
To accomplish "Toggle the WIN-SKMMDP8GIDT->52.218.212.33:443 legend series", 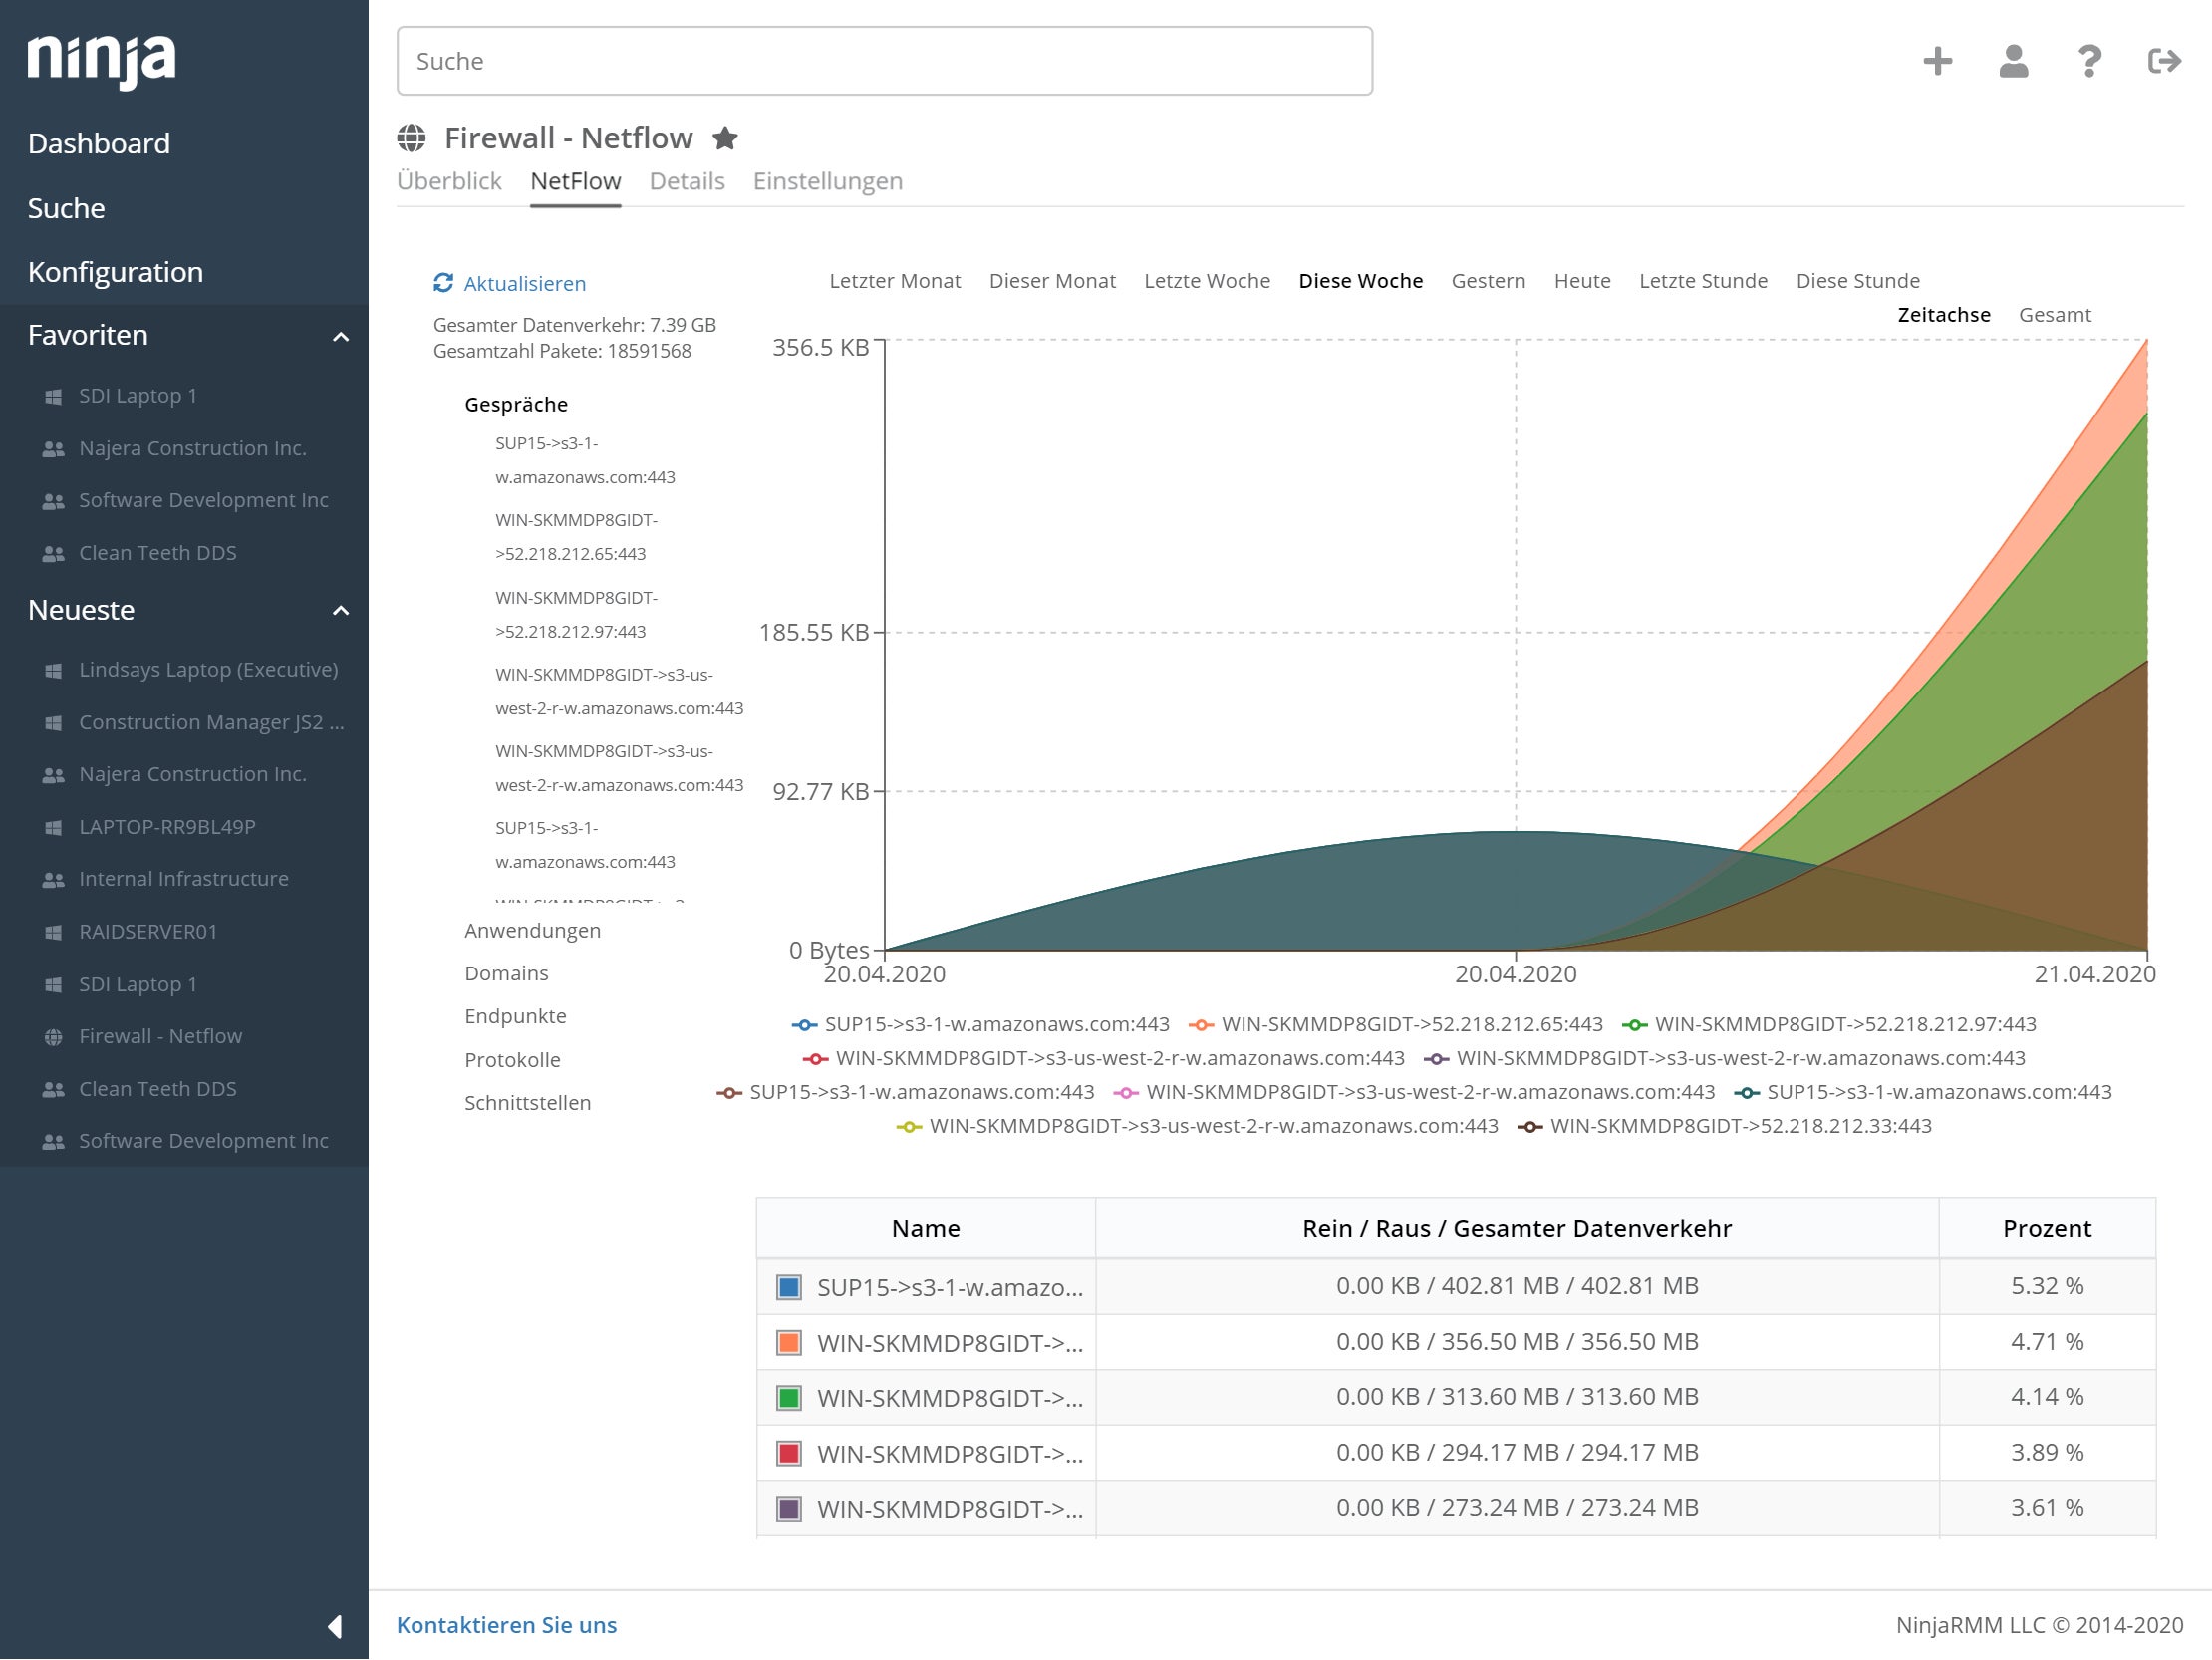I will click(x=1739, y=1126).
